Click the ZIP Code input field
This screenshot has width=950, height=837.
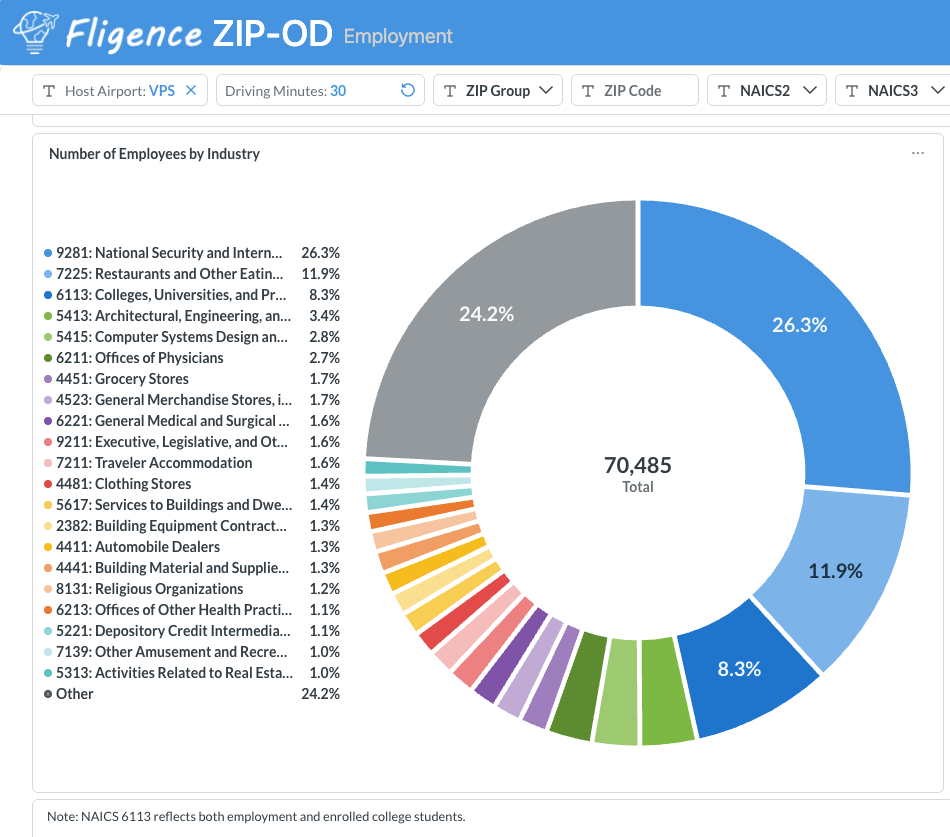(635, 90)
